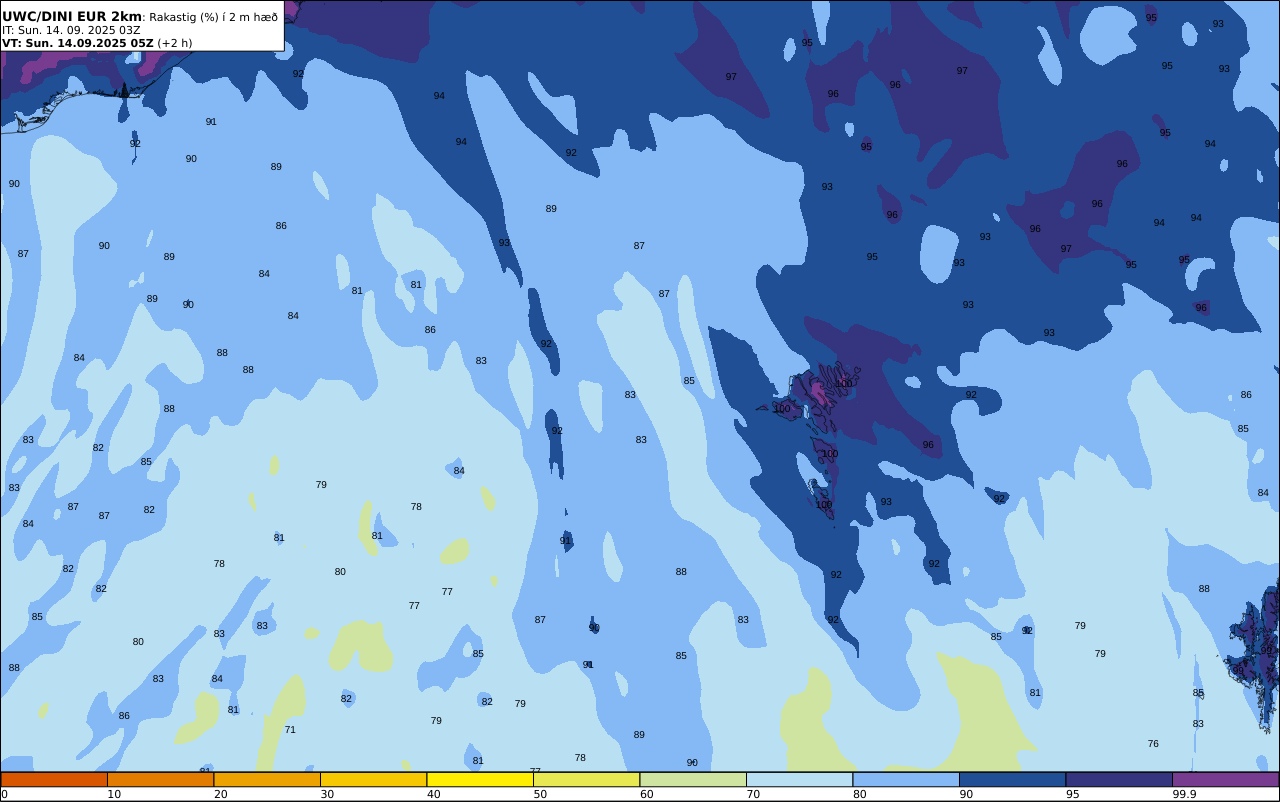Click the "VT: Sun. 14.09.2025 05Z" line

coord(77,43)
